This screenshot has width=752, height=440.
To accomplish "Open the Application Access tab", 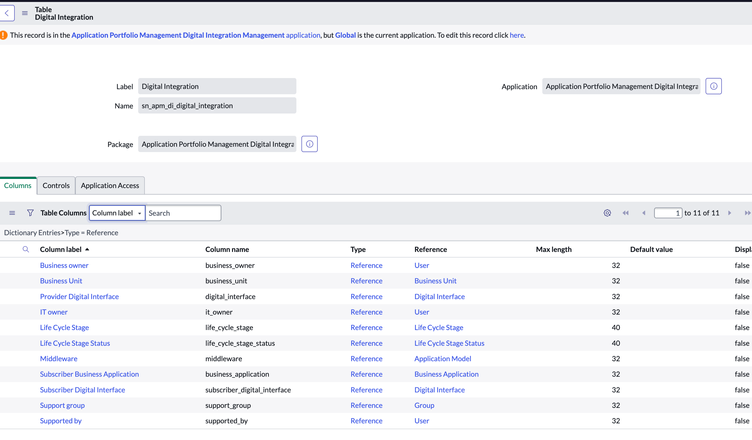I will click(110, 186).
